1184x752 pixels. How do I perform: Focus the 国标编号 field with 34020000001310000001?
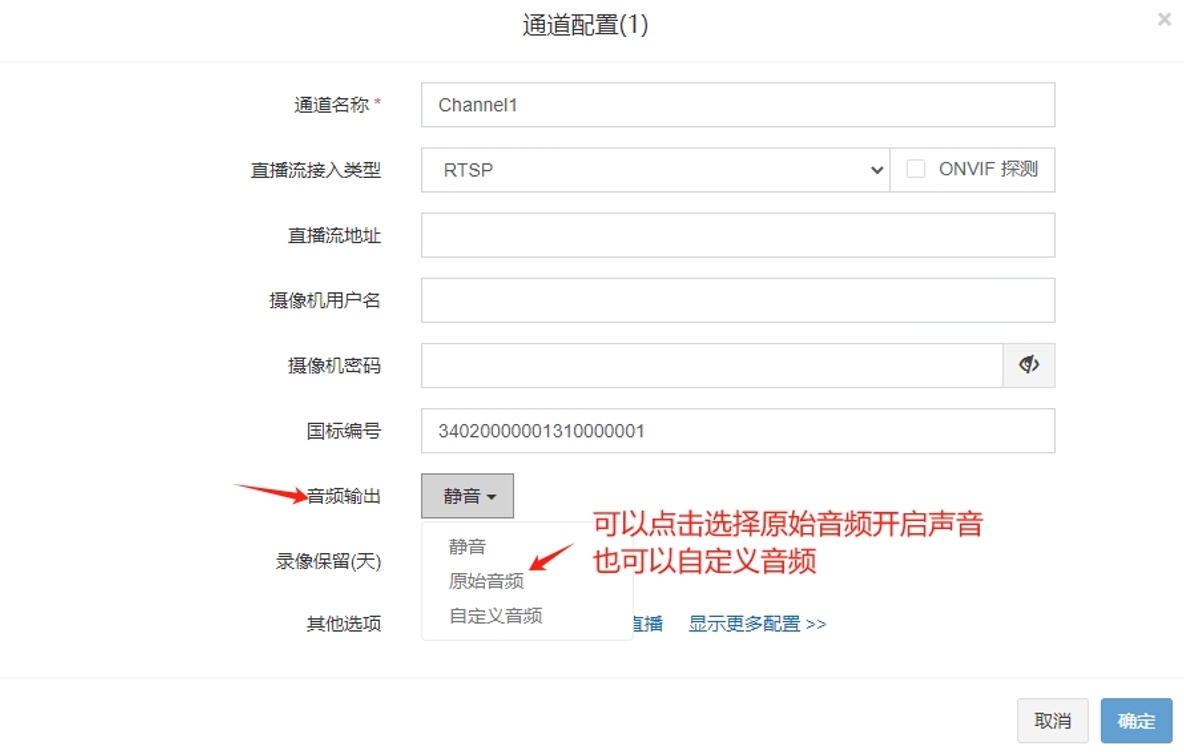[x=738, y=431]
